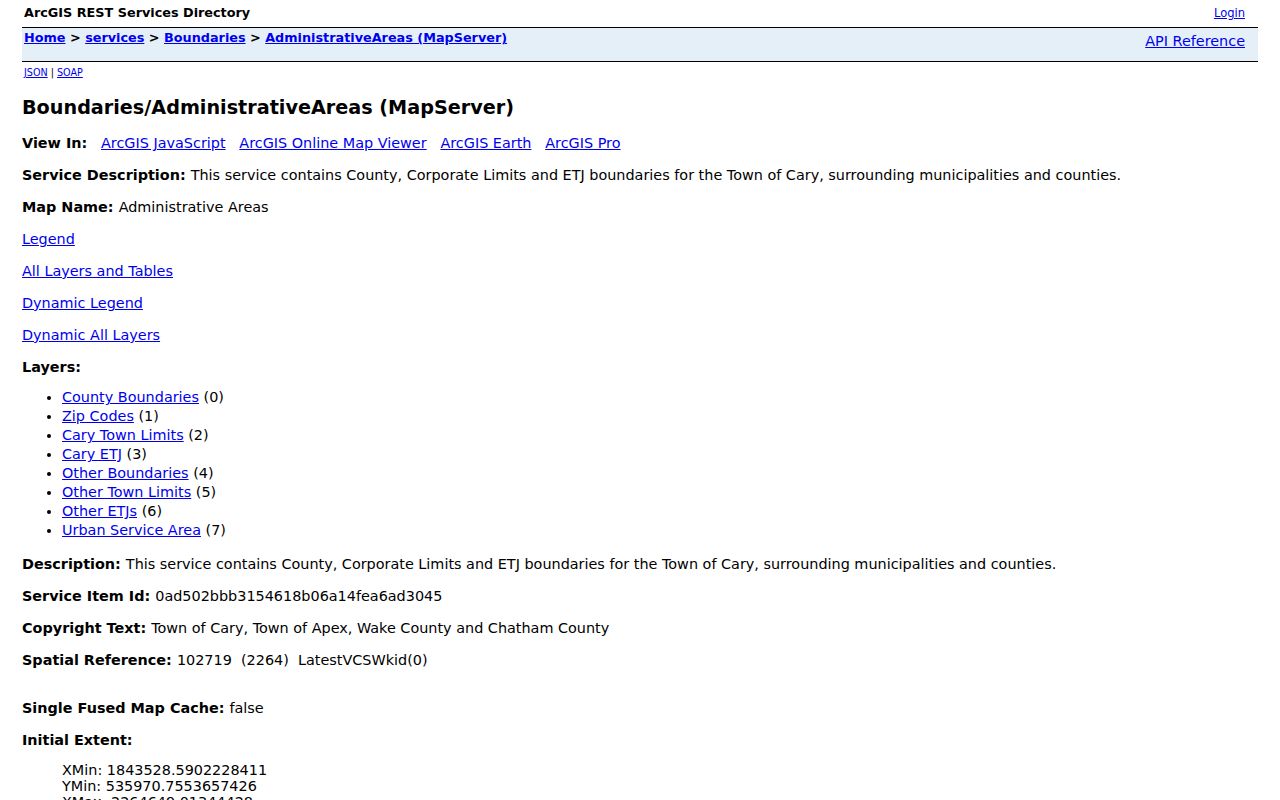The height and width of the screenshot is (800, 1280).
Task: Click the Single Fused Map Cache value false
Action: click(x=246, y=708)
